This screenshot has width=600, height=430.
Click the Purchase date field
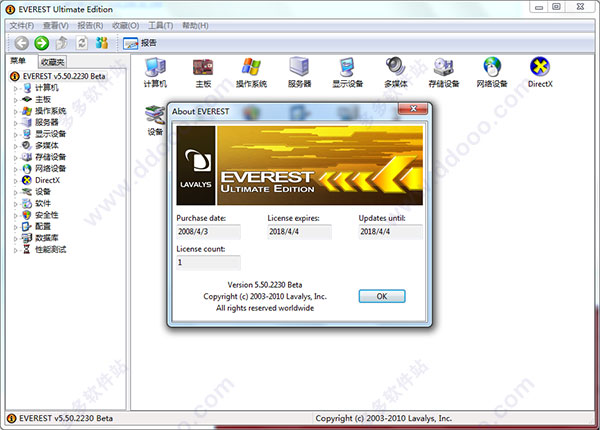tap(209, 231)
